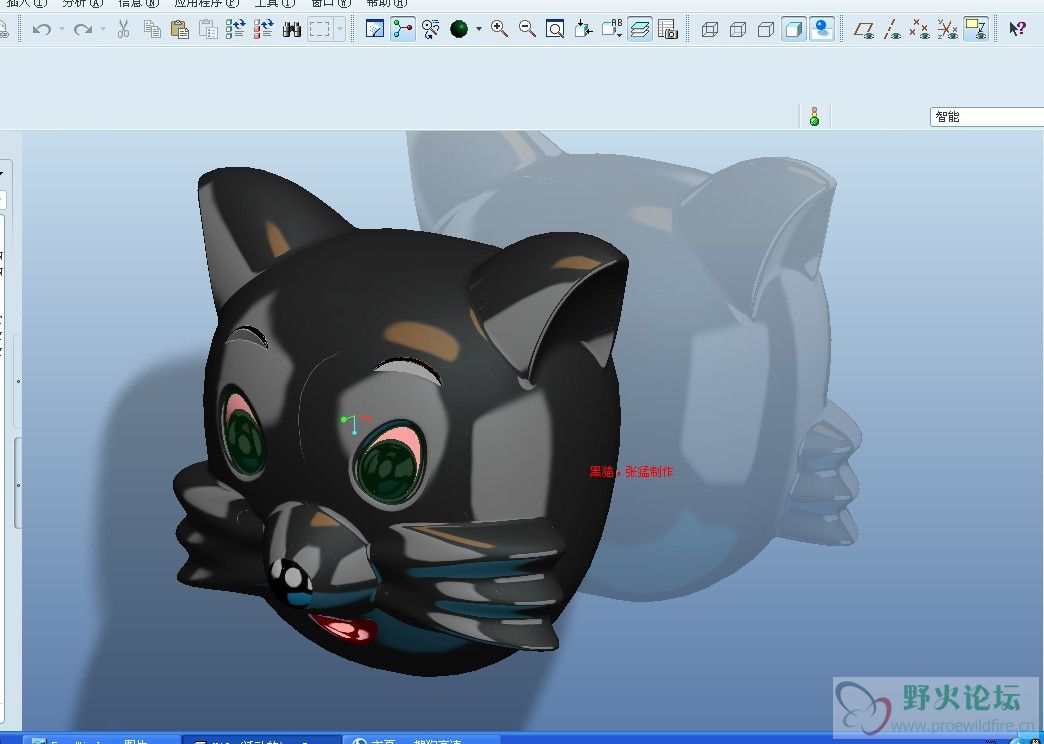Select Shading display style icon
1044x744 pixels.
click(x=794, y=29)
